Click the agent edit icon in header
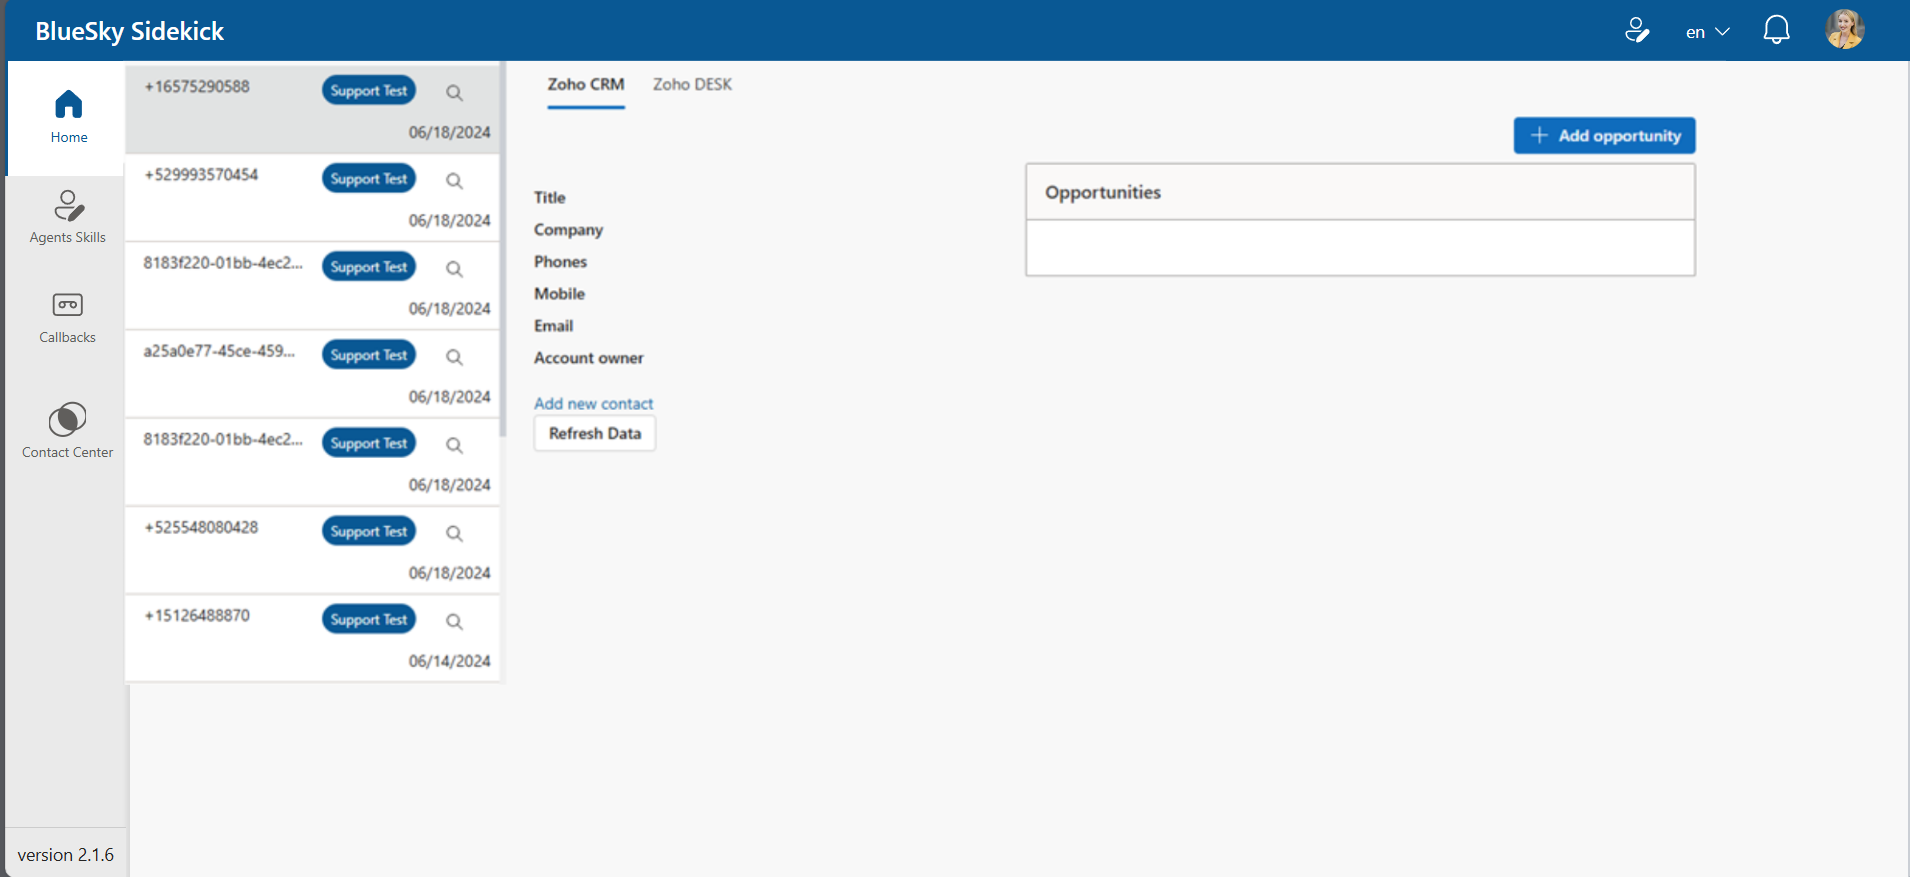 (x=1637, y=31)
